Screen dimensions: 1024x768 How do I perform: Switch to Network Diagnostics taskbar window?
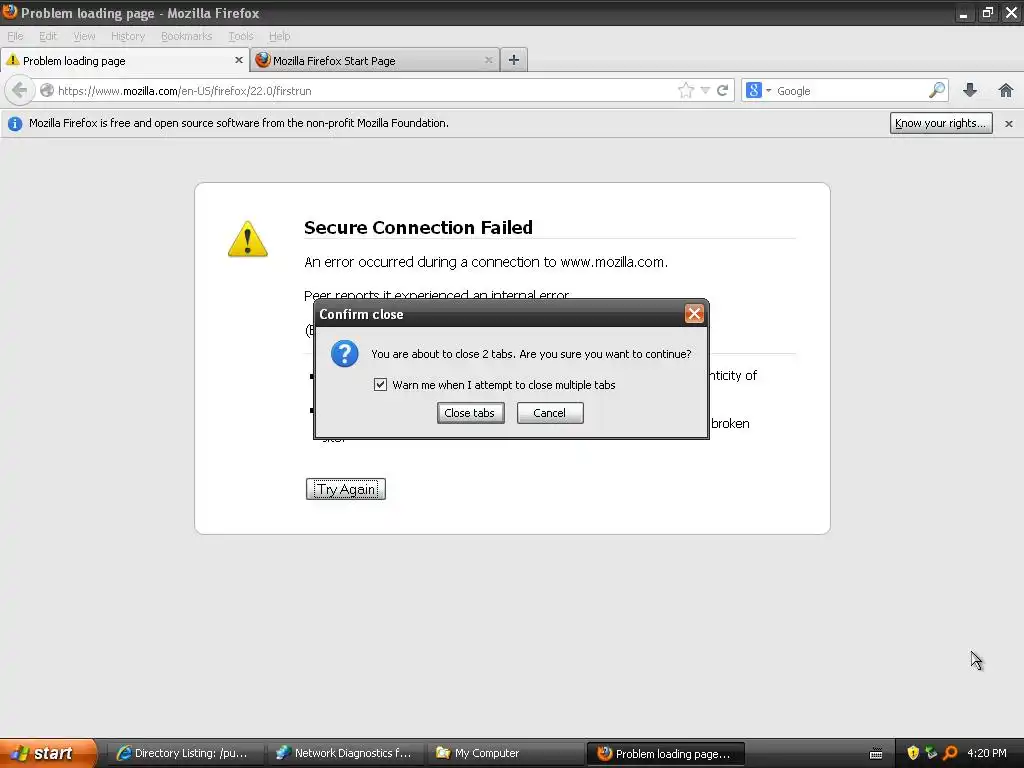(346, 753)
